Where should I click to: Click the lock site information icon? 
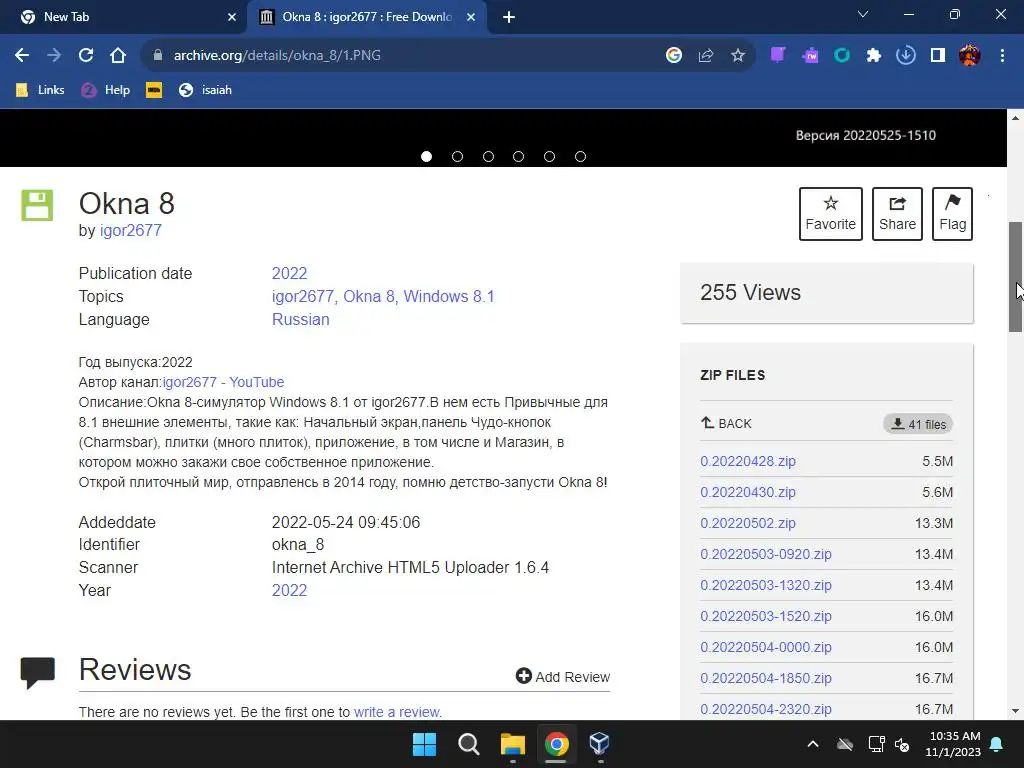pyautogui.click(x=157, y=56)
